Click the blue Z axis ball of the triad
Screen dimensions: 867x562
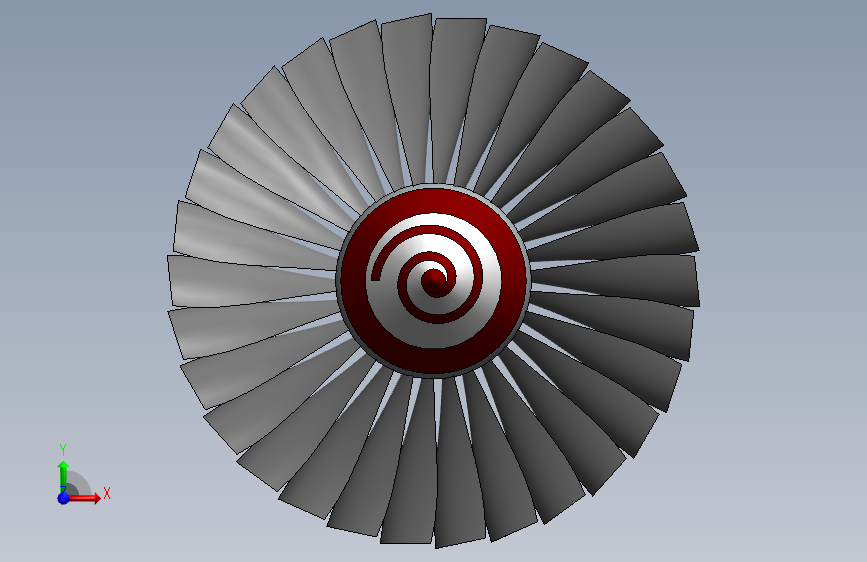coord(64,498)
